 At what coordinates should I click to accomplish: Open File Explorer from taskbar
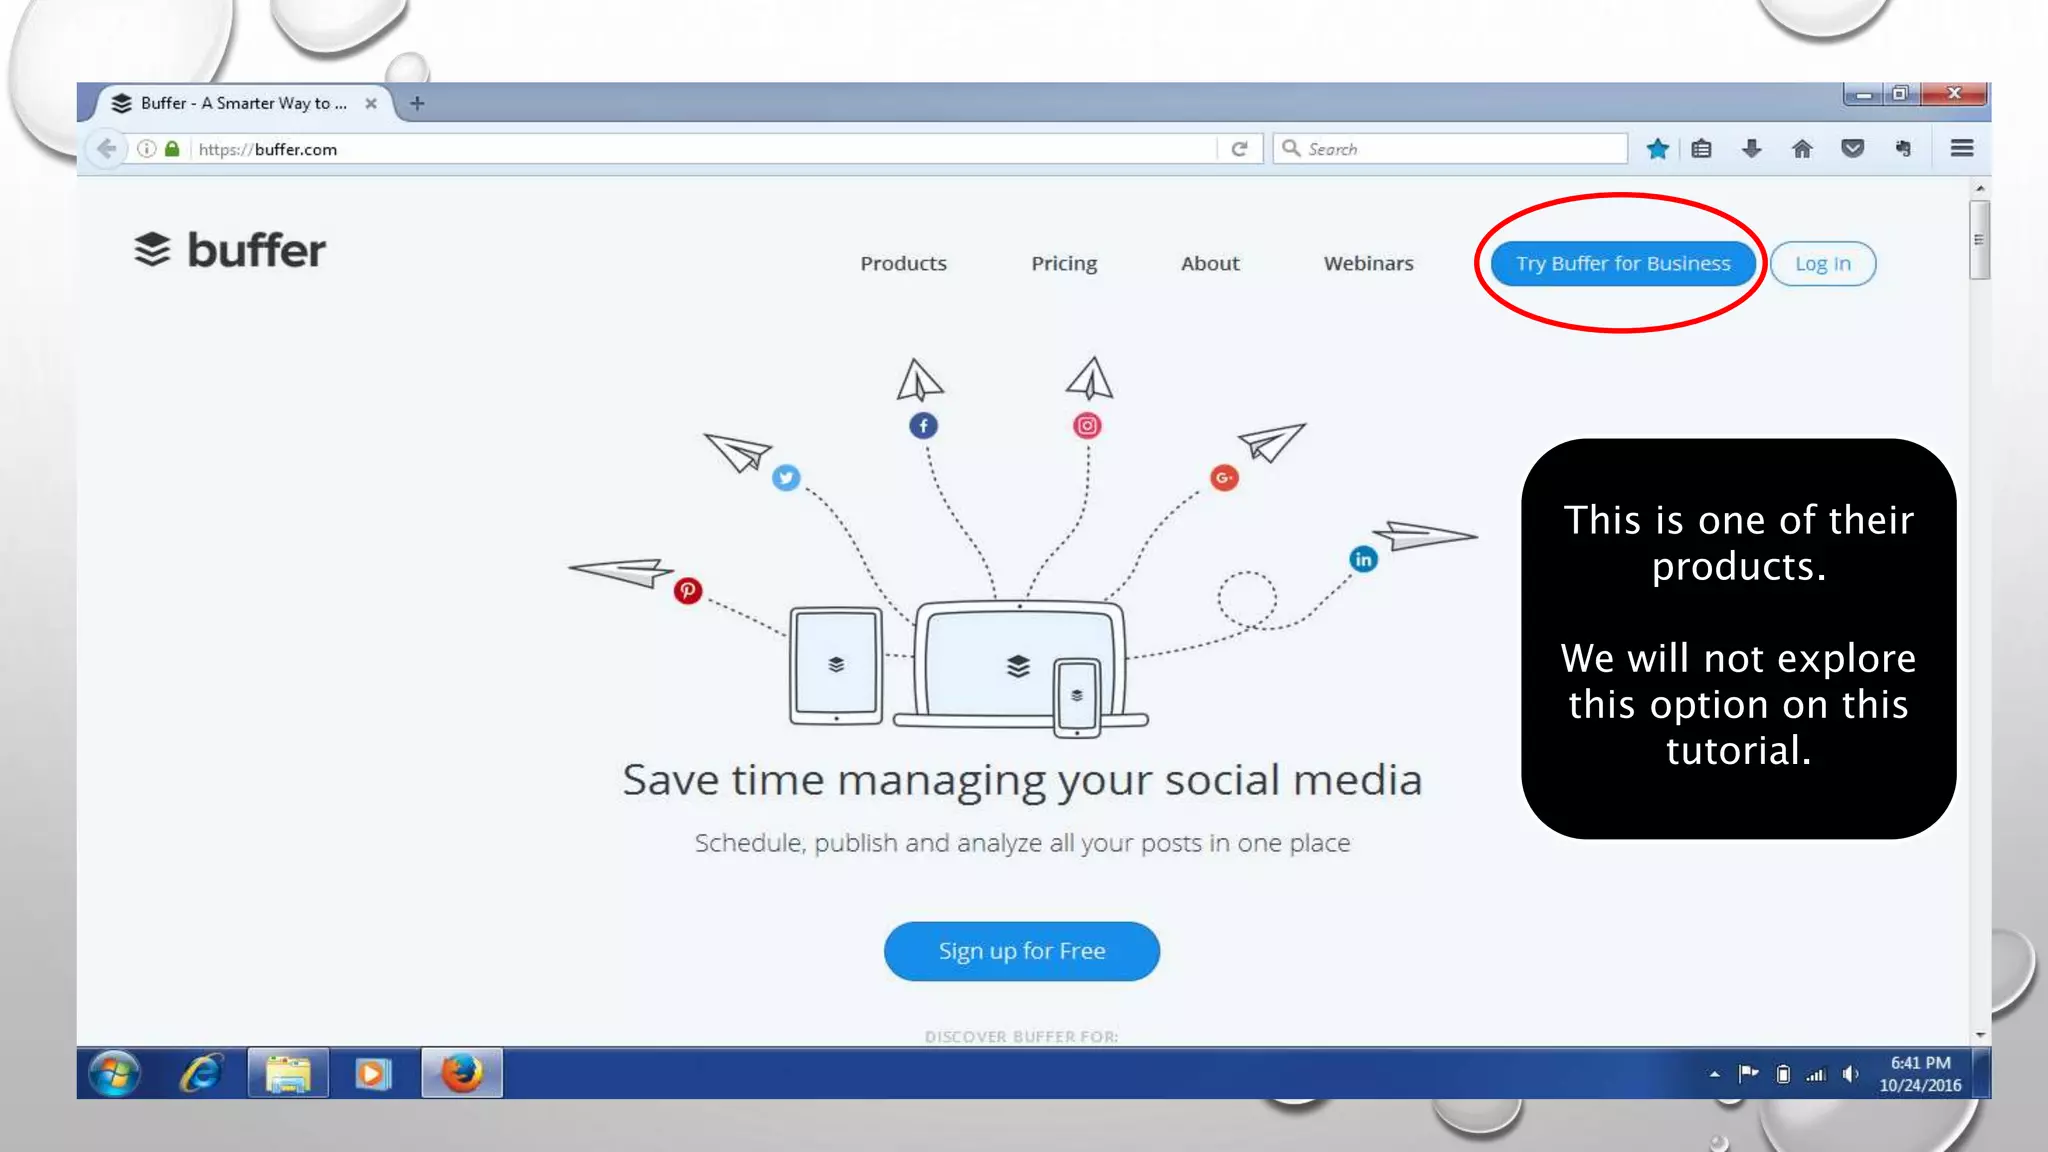click(288, 1074)
